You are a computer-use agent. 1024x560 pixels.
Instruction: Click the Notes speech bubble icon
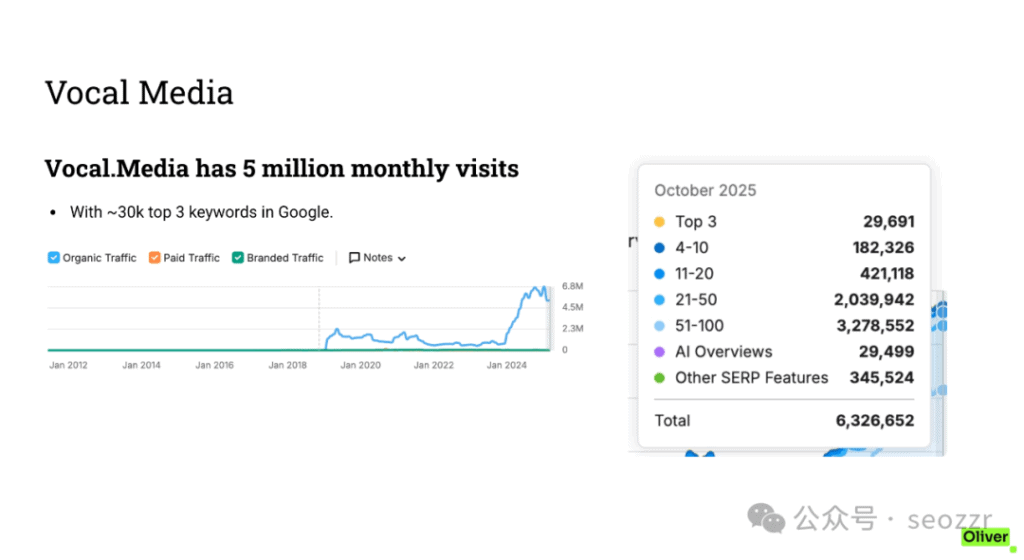point(354,258)
